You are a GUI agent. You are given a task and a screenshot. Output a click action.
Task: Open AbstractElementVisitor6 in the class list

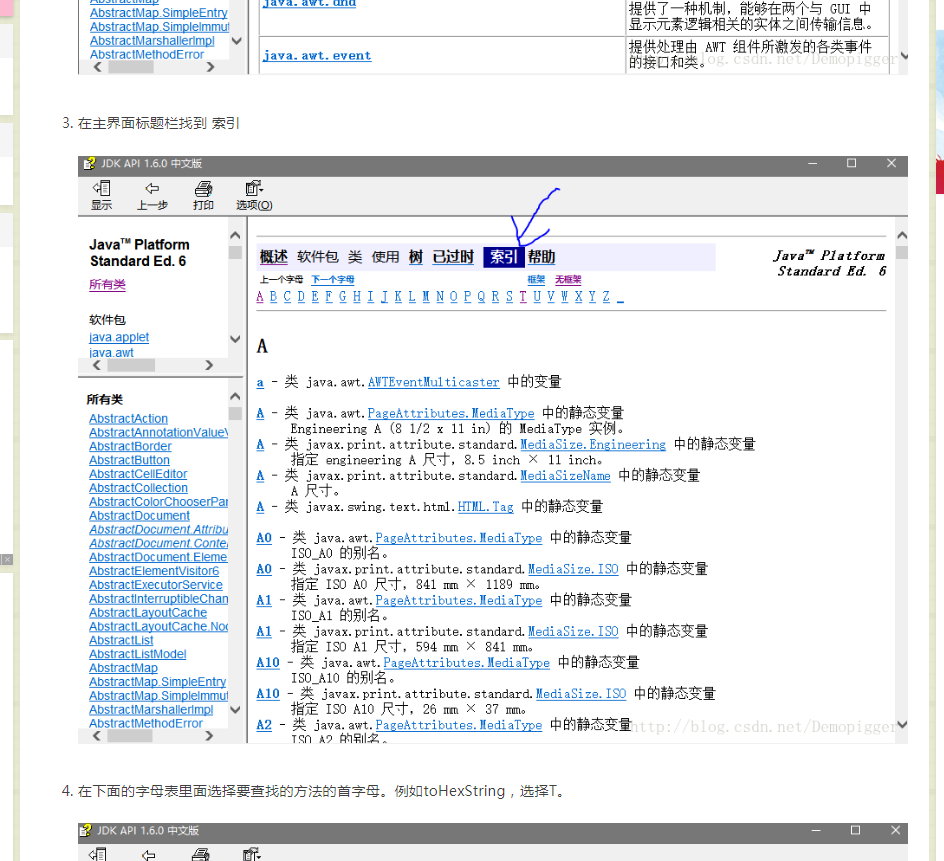pyautogui.click(x=154, y=571)
